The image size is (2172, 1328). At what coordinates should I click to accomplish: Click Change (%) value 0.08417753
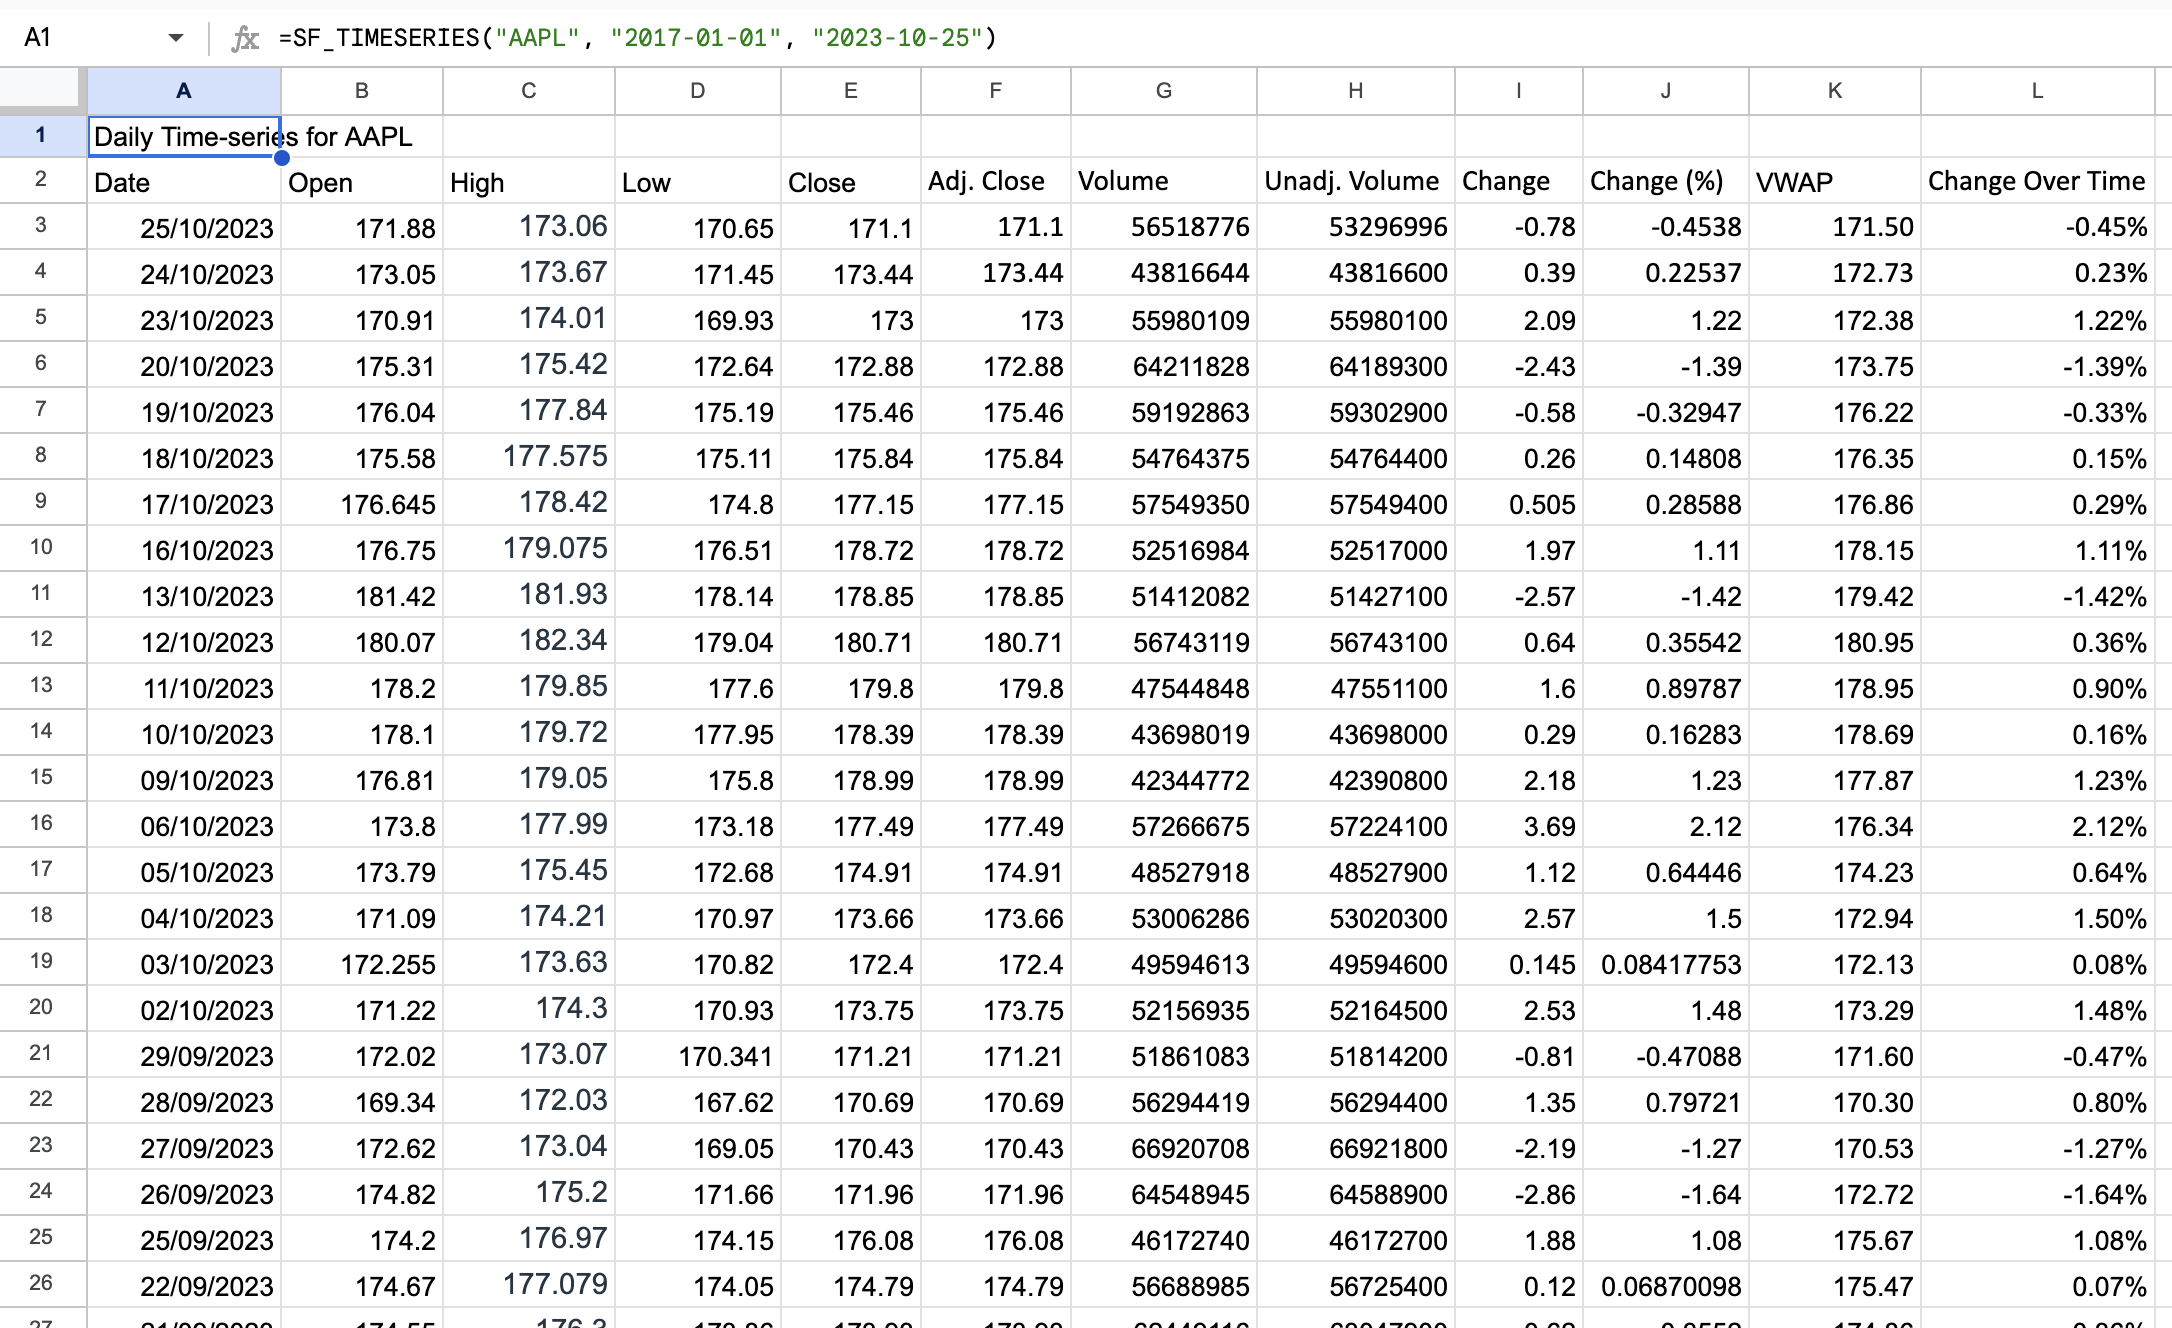click(x=1666, y=963)
